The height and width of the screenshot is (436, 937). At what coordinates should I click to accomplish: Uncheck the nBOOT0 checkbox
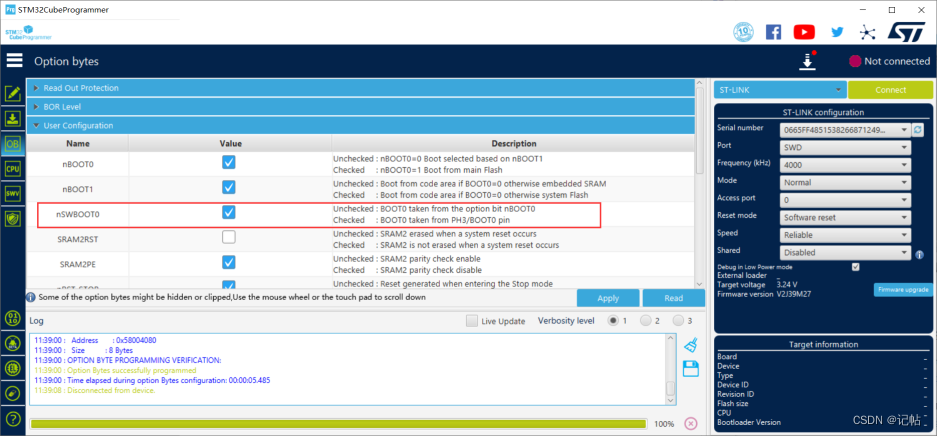coord(228,162)
